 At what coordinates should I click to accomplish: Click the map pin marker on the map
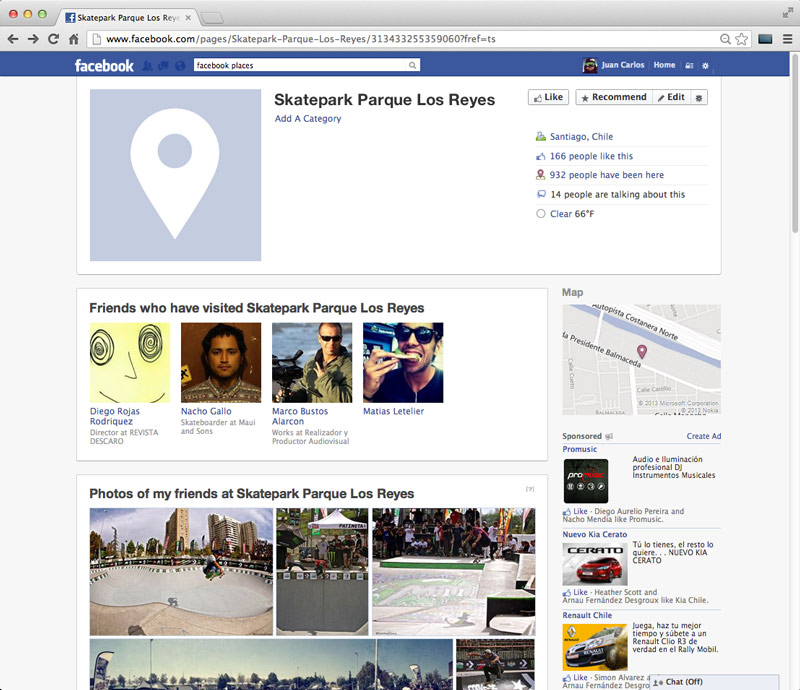(x=642, y=351)
